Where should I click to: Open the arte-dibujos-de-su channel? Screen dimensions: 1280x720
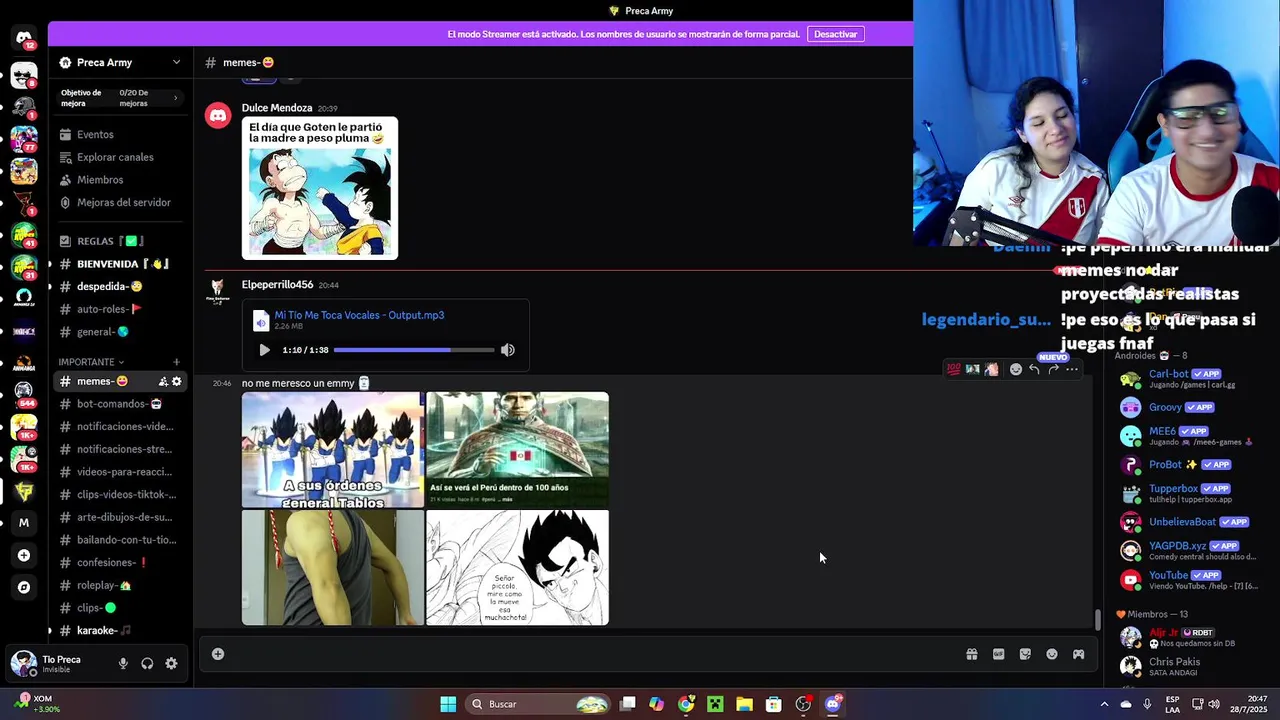[x=120, y=517]
